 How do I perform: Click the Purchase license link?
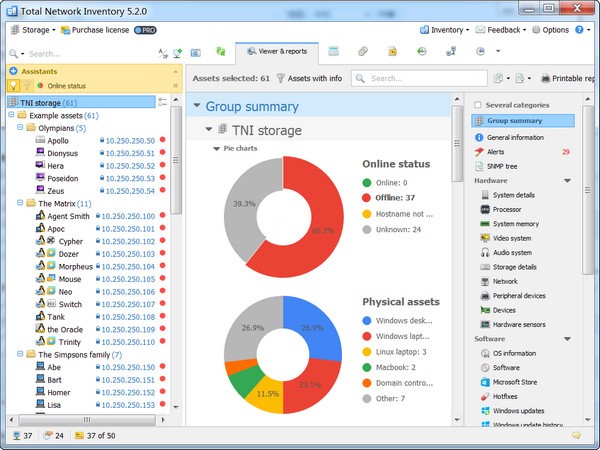99,30
